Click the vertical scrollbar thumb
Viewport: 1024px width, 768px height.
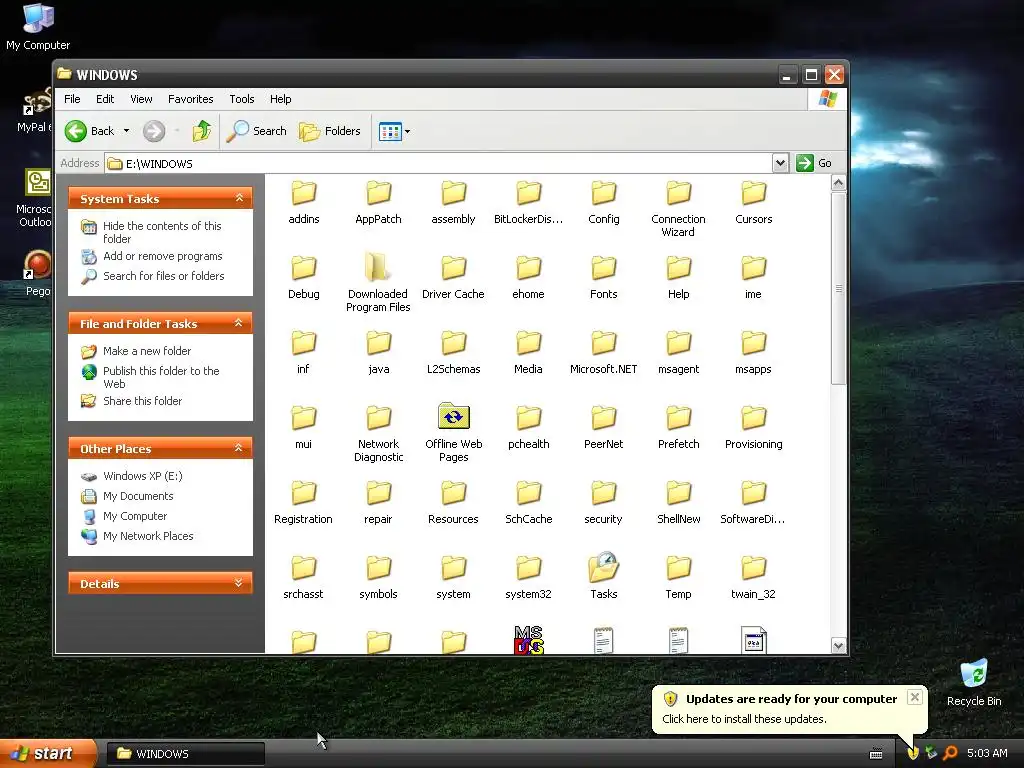pos(839,288)
